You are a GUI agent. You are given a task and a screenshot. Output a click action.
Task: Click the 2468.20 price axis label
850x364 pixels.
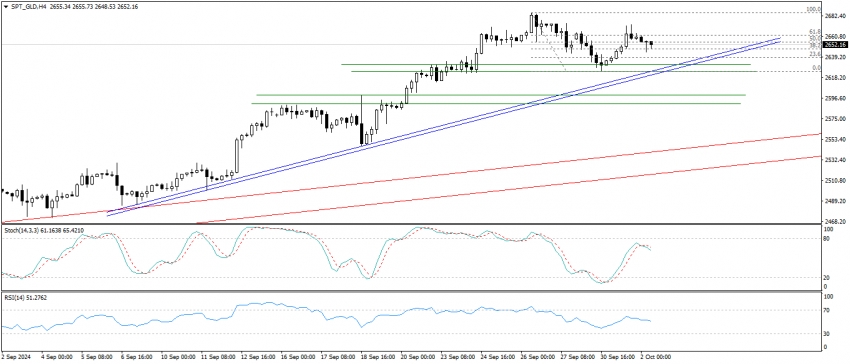[x=834, y=221]
